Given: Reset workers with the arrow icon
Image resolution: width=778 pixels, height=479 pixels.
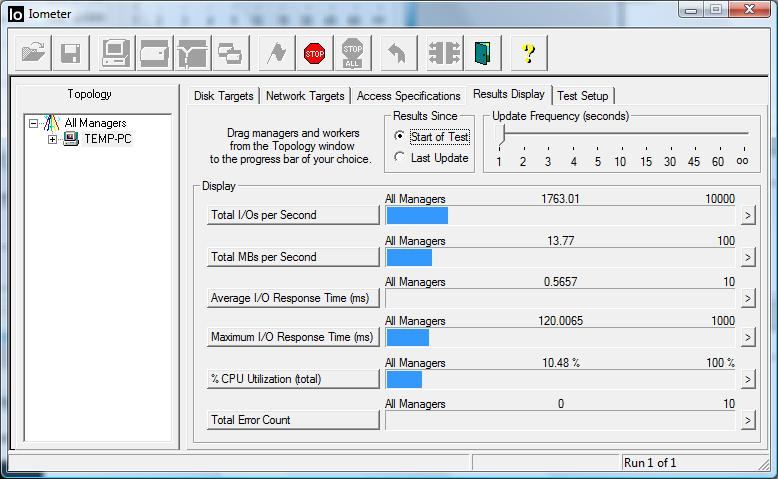Looking at the screenshot, I should point(397,53).
